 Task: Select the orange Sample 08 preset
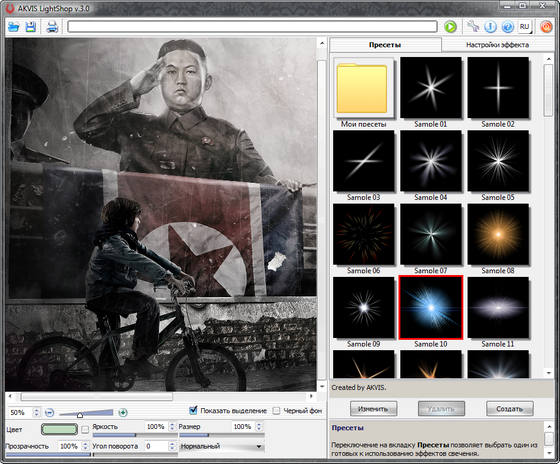pyautogui.click(x=498, y=234)
